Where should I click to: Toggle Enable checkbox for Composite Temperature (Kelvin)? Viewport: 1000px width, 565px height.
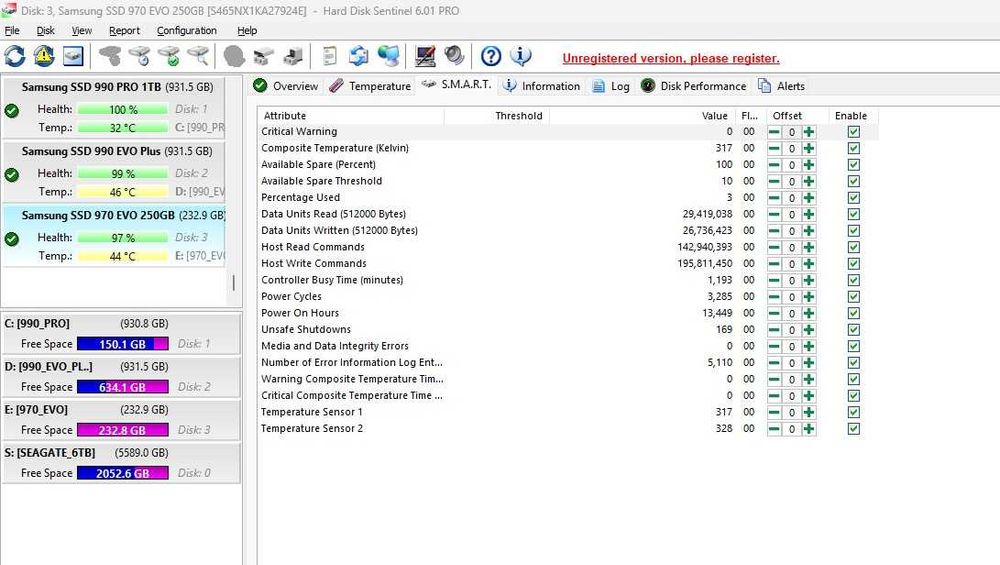(853, 149)
